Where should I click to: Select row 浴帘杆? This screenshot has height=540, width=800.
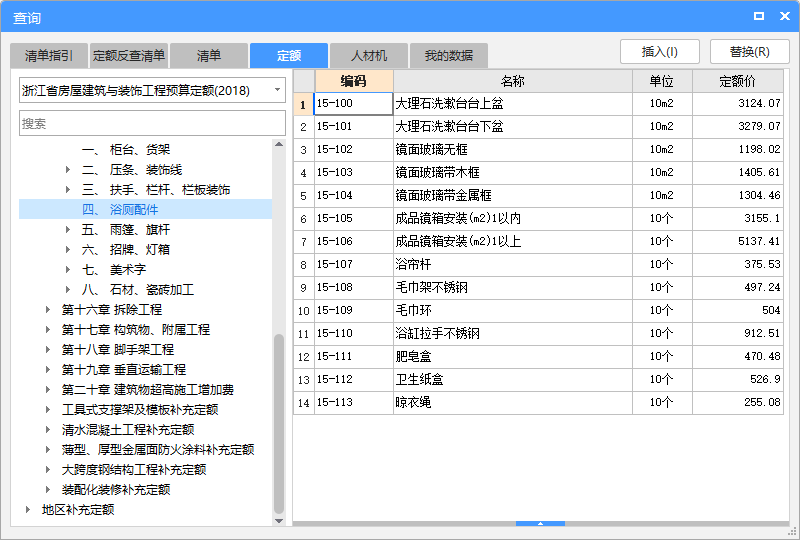(538, 264)
